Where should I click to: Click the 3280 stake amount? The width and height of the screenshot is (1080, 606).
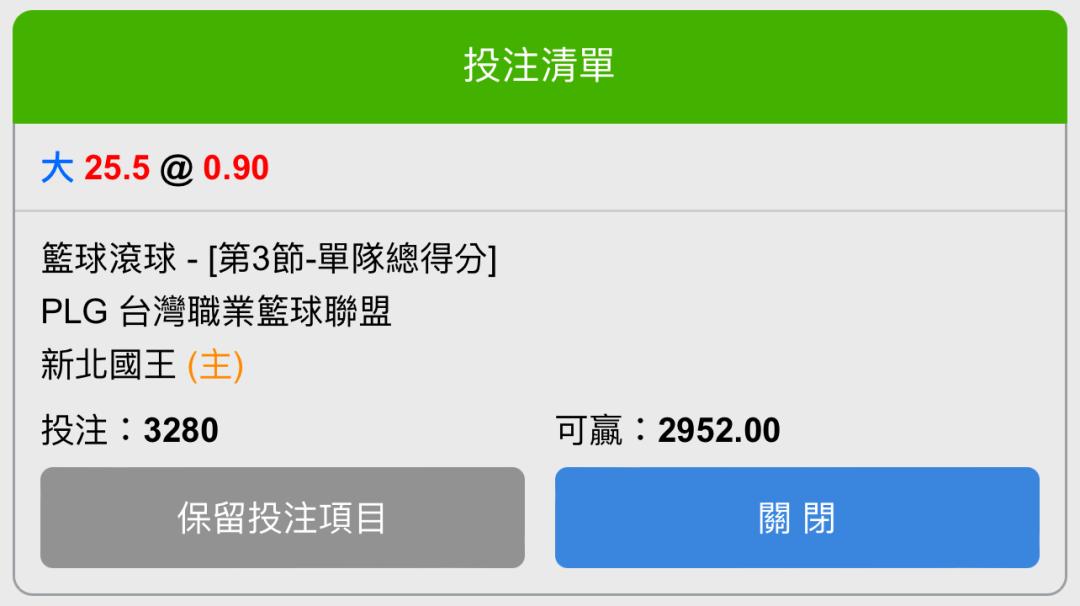click(180, 431)
